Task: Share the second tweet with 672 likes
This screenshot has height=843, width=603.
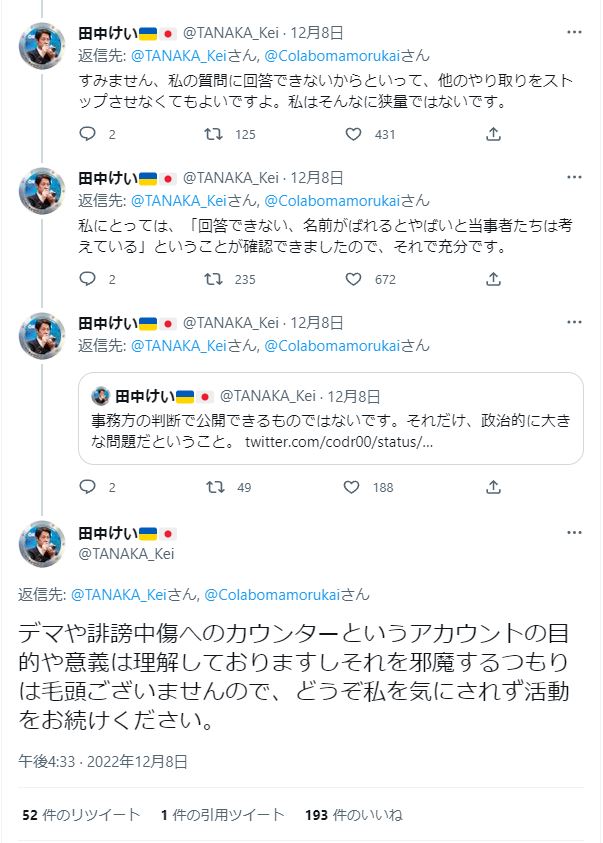Action: [493, 280]
